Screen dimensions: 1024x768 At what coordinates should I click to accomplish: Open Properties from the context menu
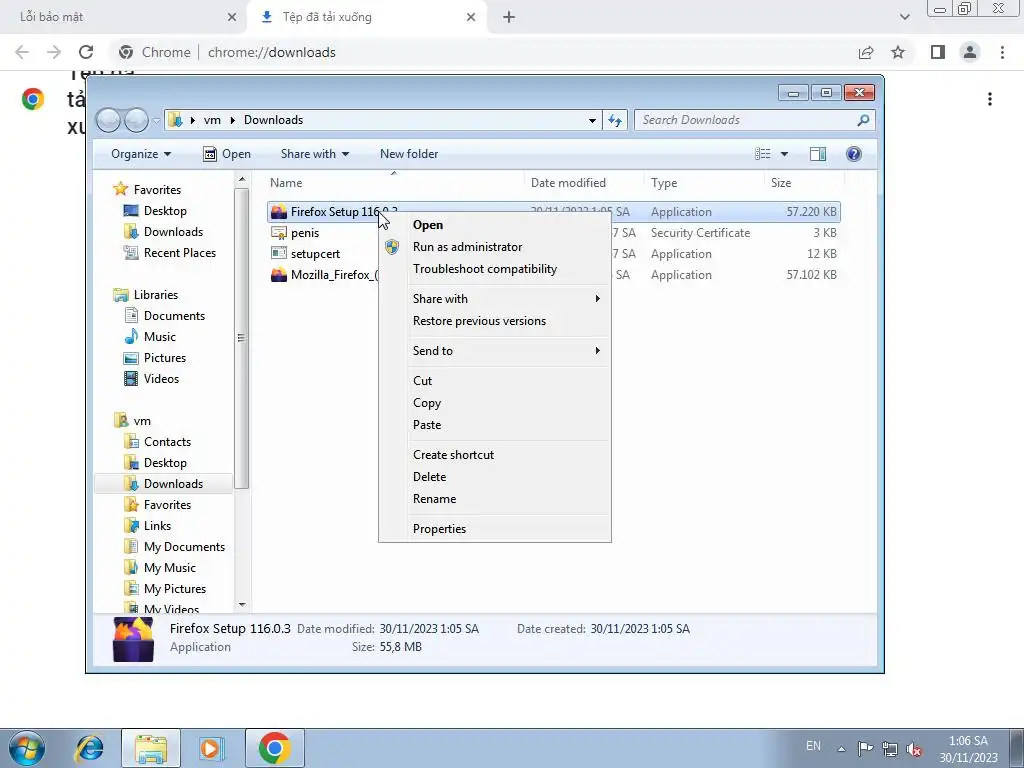(x=440, y=529)
